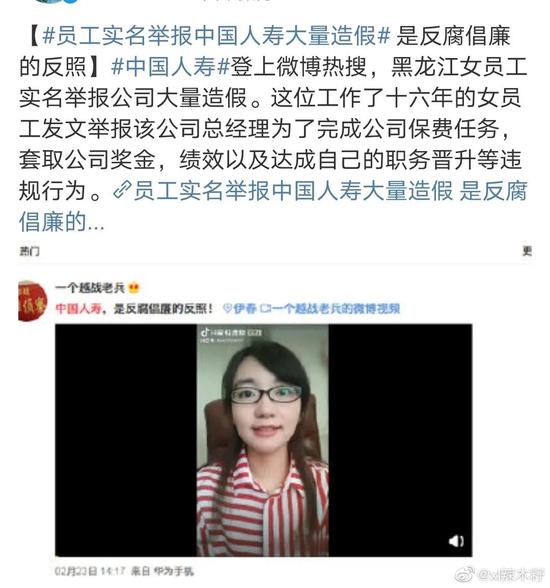Play the video of woman in striped shirt
Viewport: 550px width, 588px height.
click(263, 440)
